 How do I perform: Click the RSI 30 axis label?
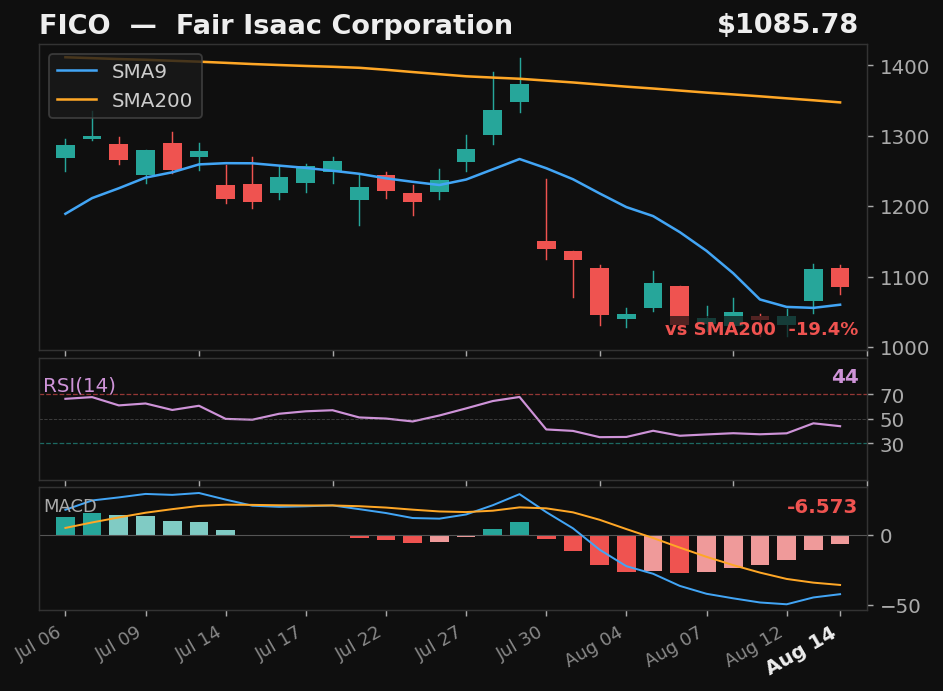(892, 445)
